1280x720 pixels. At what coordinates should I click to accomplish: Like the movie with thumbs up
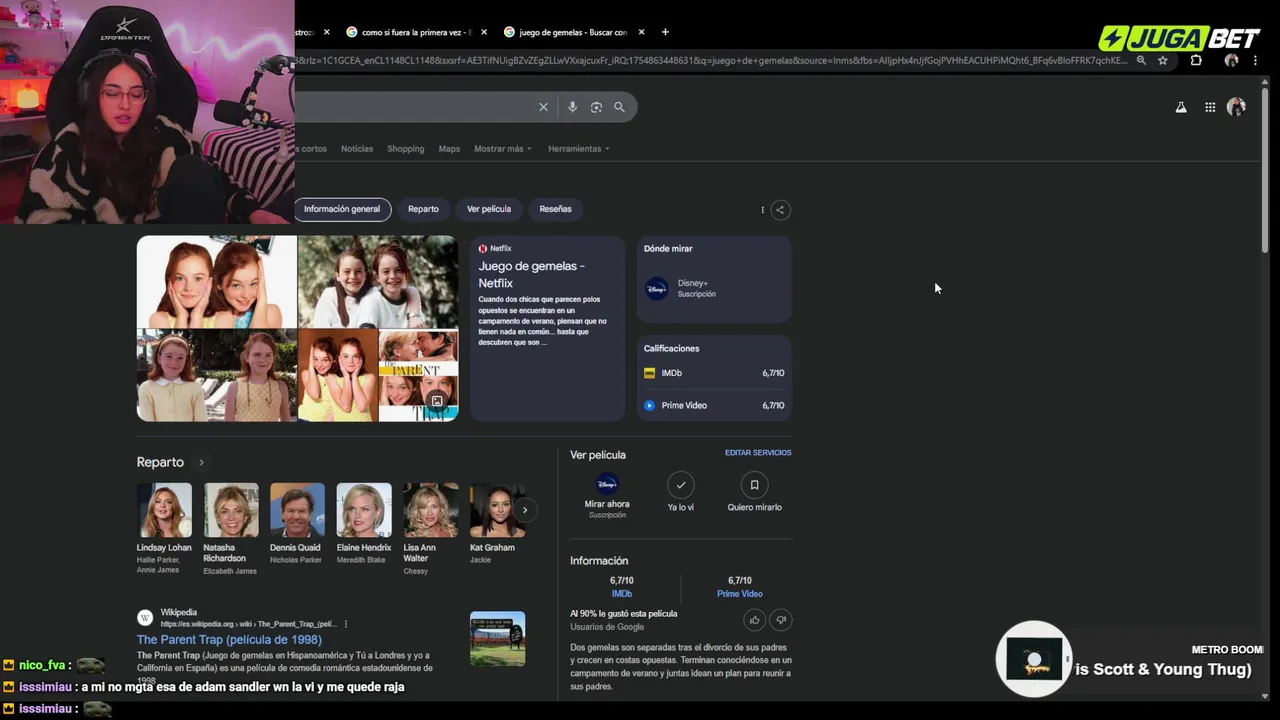754,620
